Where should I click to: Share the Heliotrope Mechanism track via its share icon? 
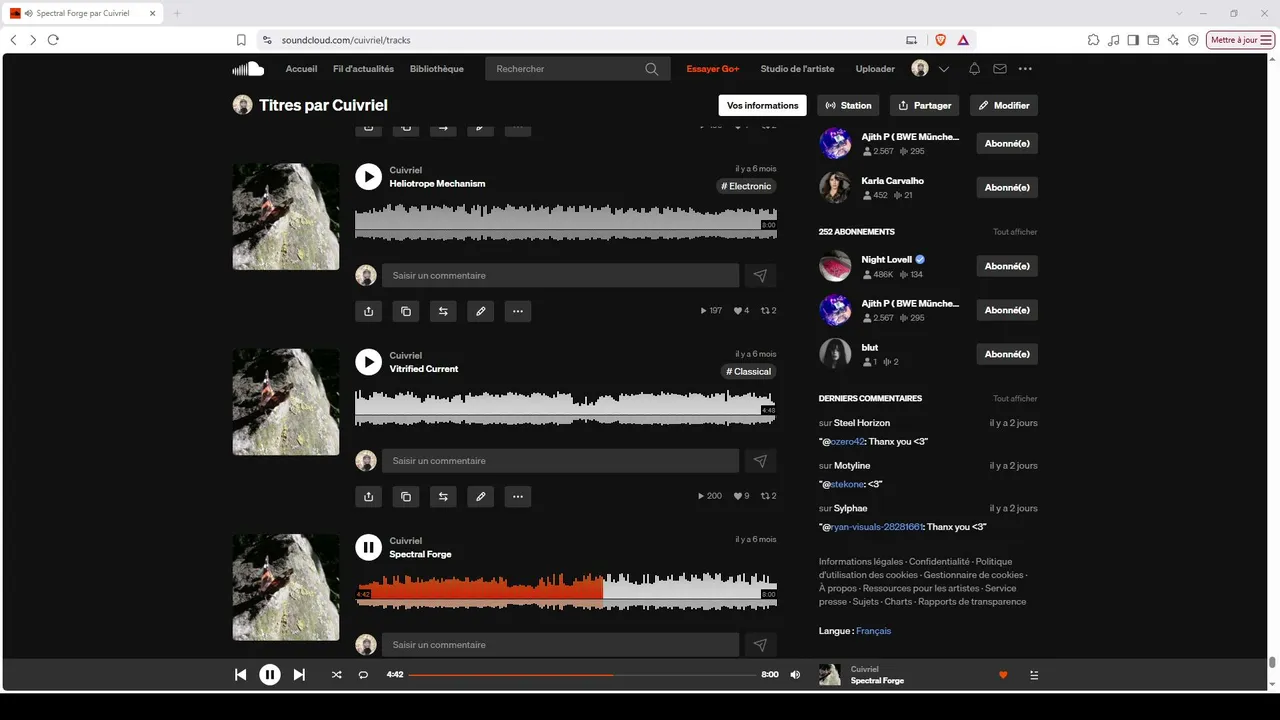click(368, 311)
